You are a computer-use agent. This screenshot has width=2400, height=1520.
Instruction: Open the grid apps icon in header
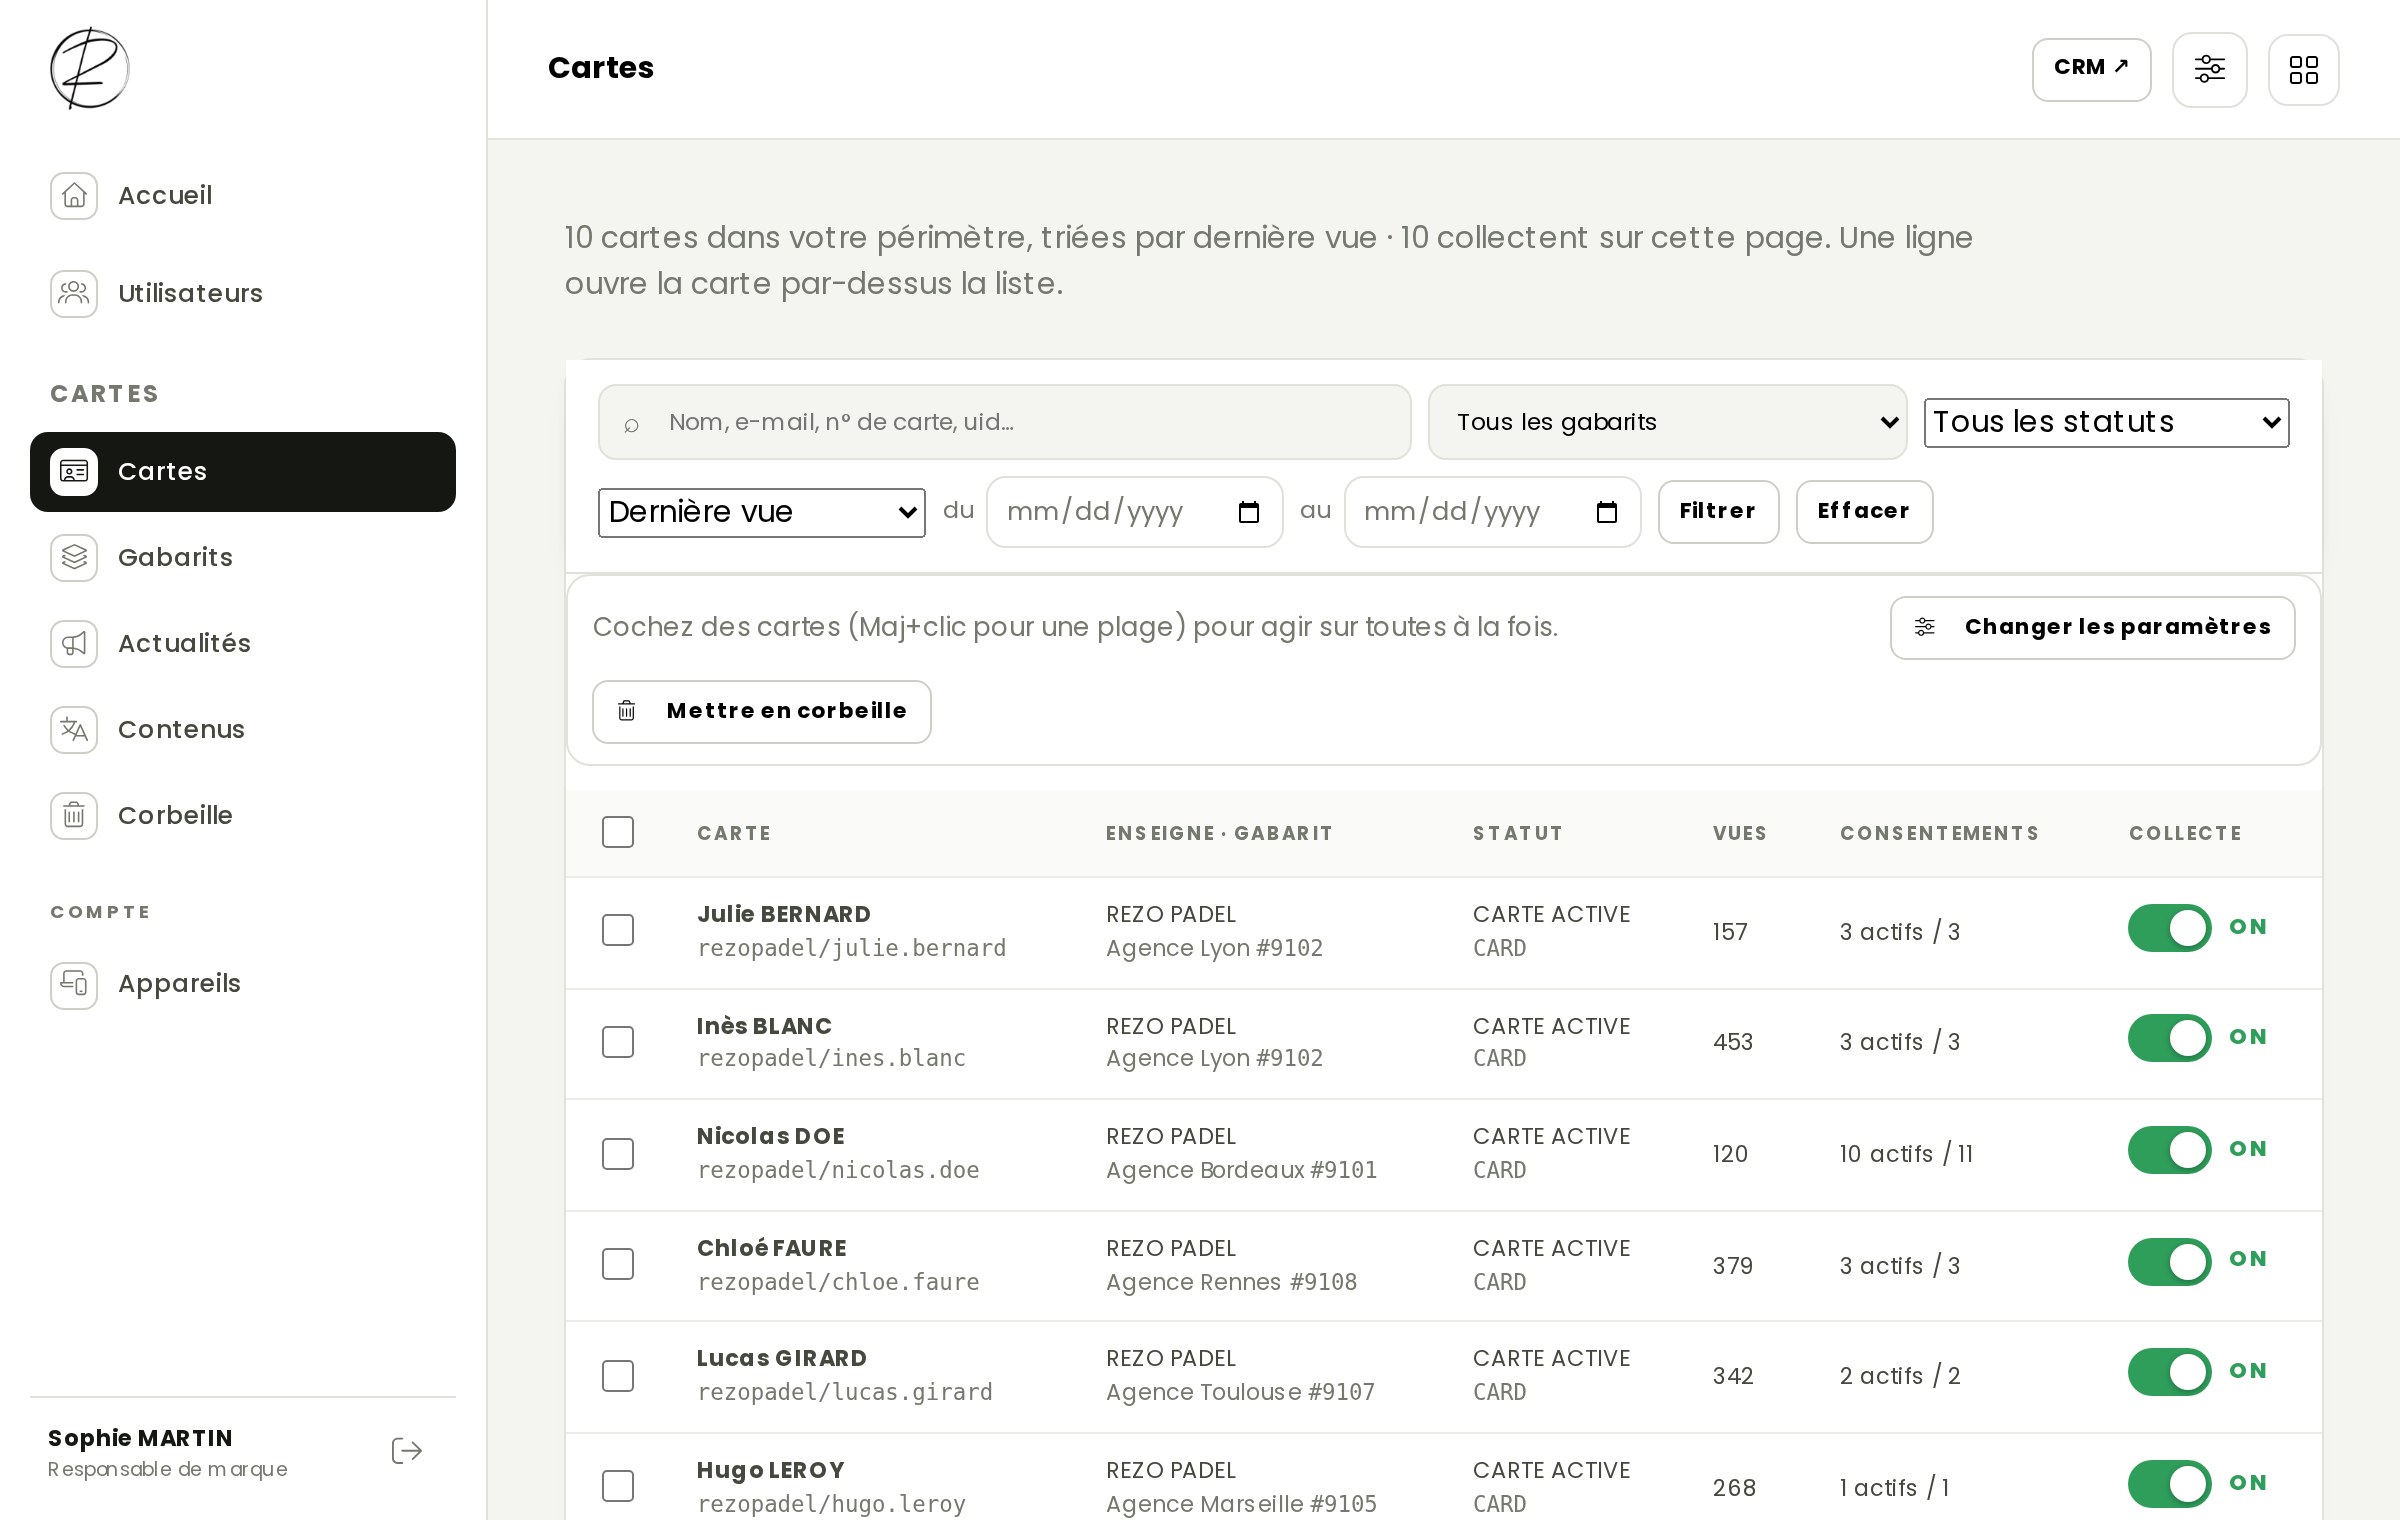(x=2303, y=69)
